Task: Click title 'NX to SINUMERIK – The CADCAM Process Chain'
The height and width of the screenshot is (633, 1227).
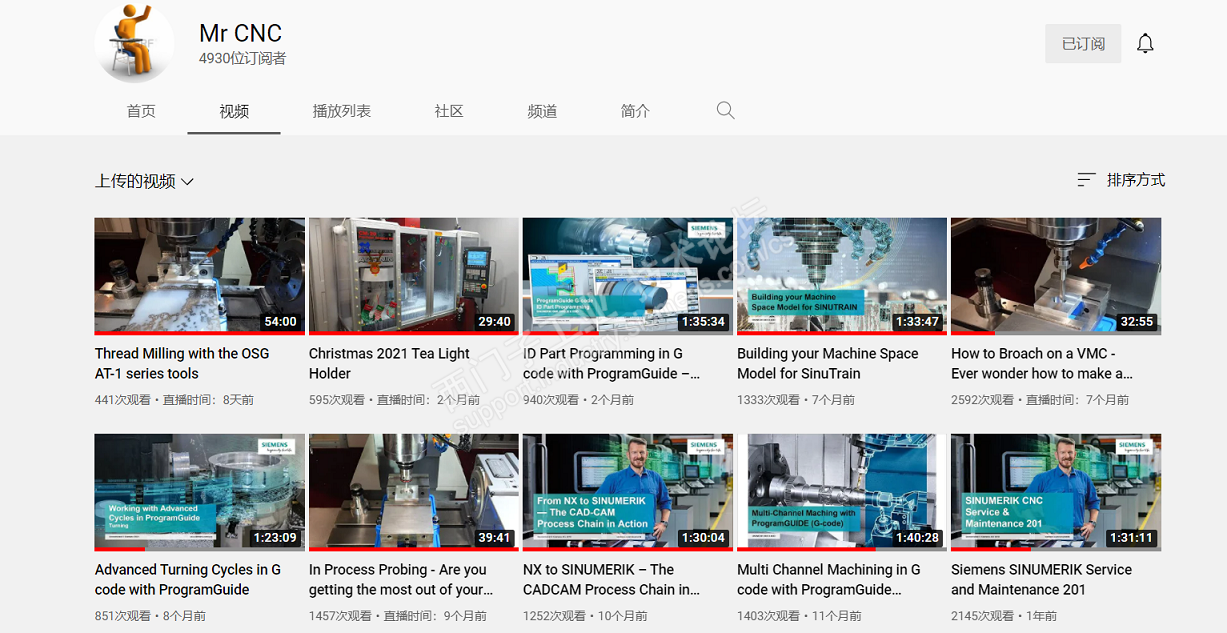Action: click(611, 580)
